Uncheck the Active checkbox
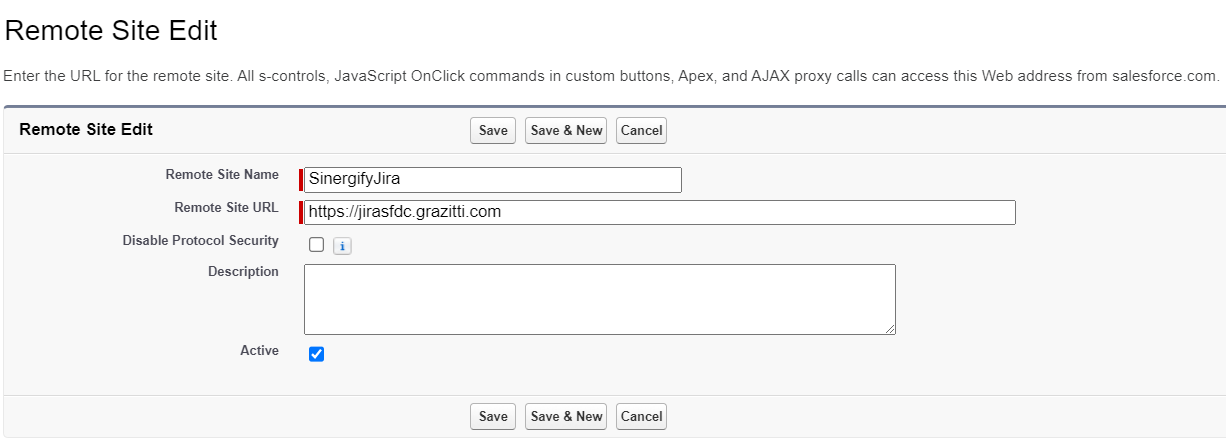The height and width of the screenshot is (439, 1226). pyautogui.click(x=317, y=354)
